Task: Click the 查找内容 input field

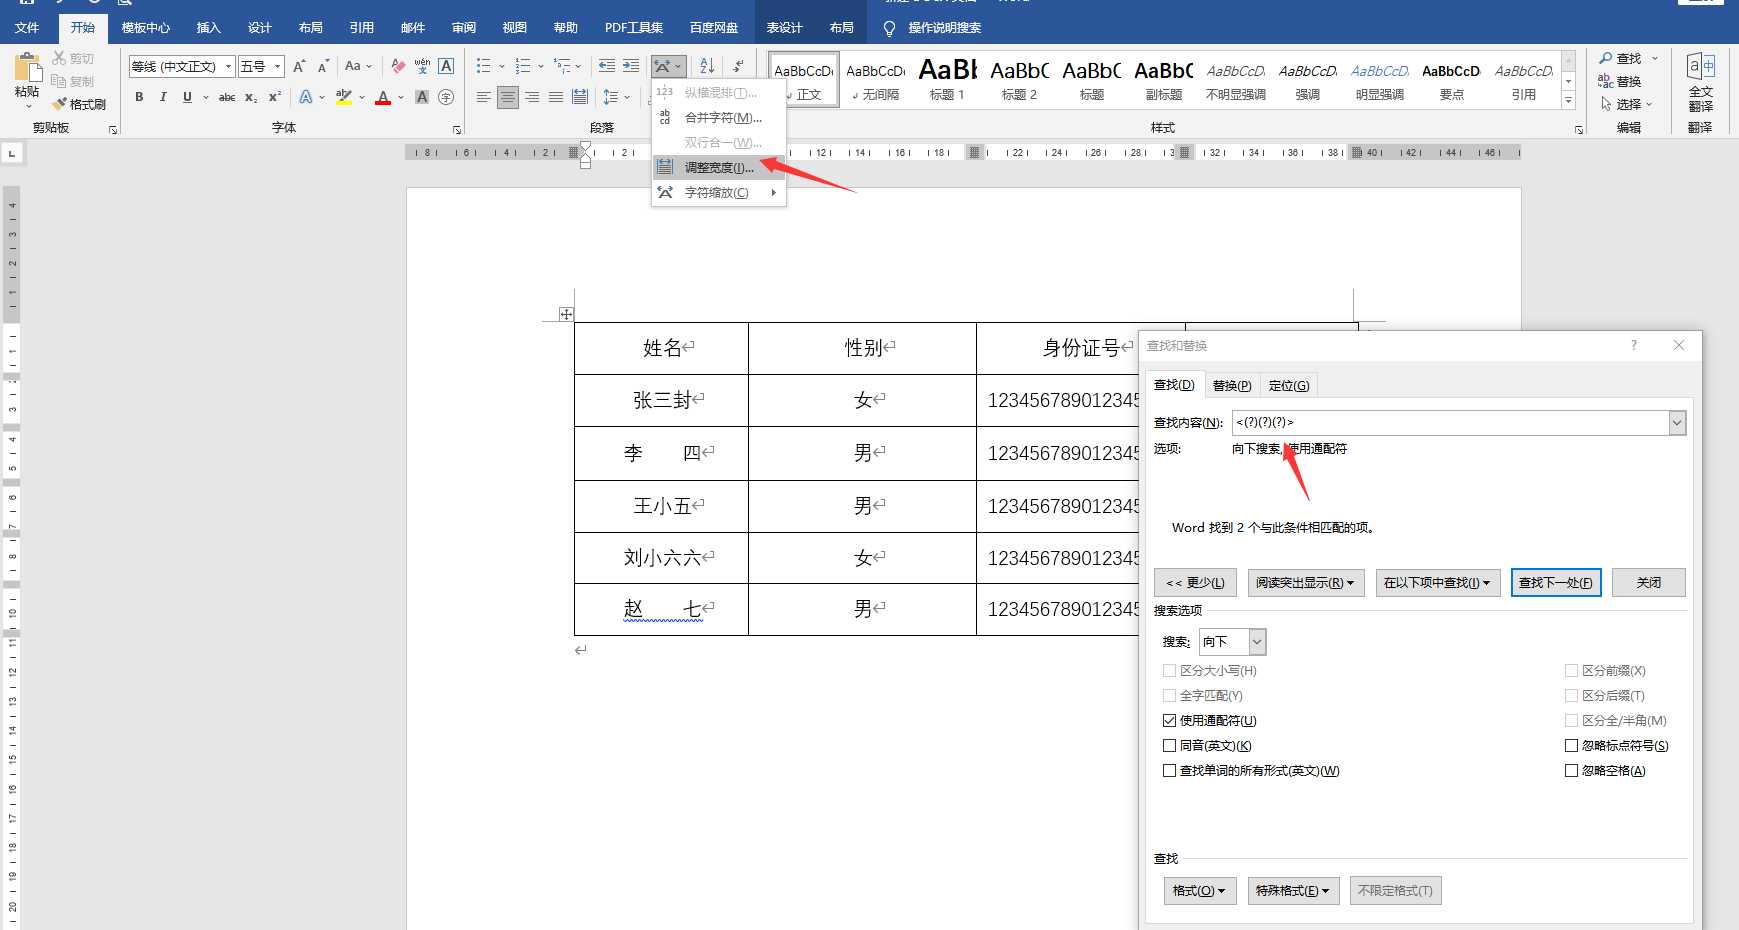Action: tap(1450, 423)
